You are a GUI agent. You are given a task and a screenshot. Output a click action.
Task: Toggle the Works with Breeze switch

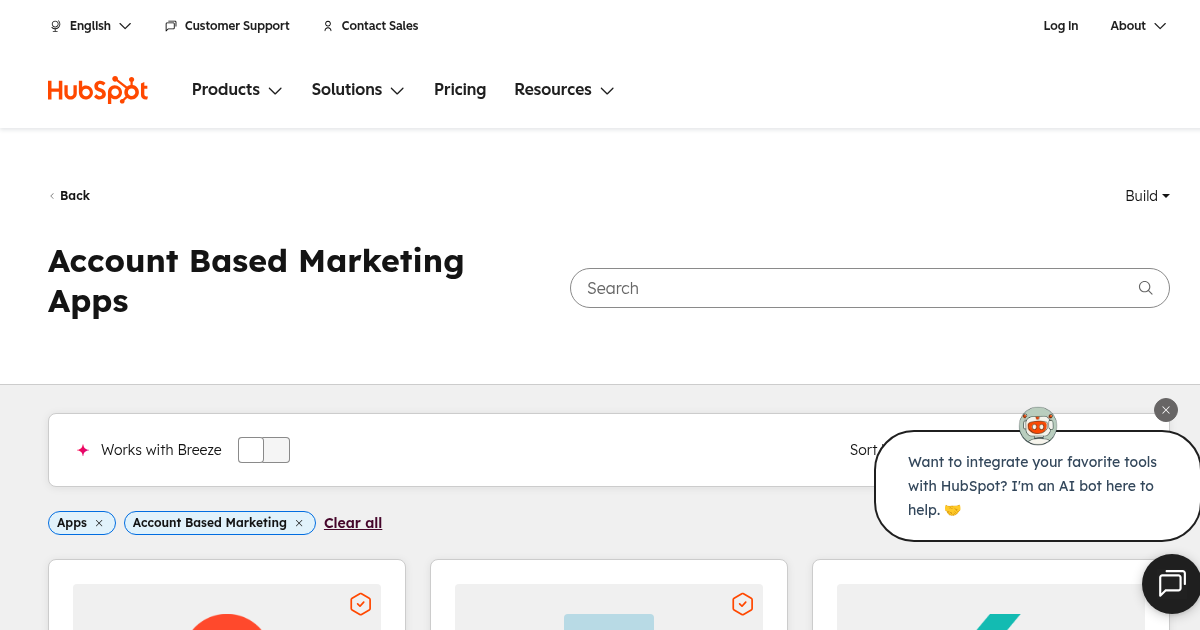[x=264, y=450]
